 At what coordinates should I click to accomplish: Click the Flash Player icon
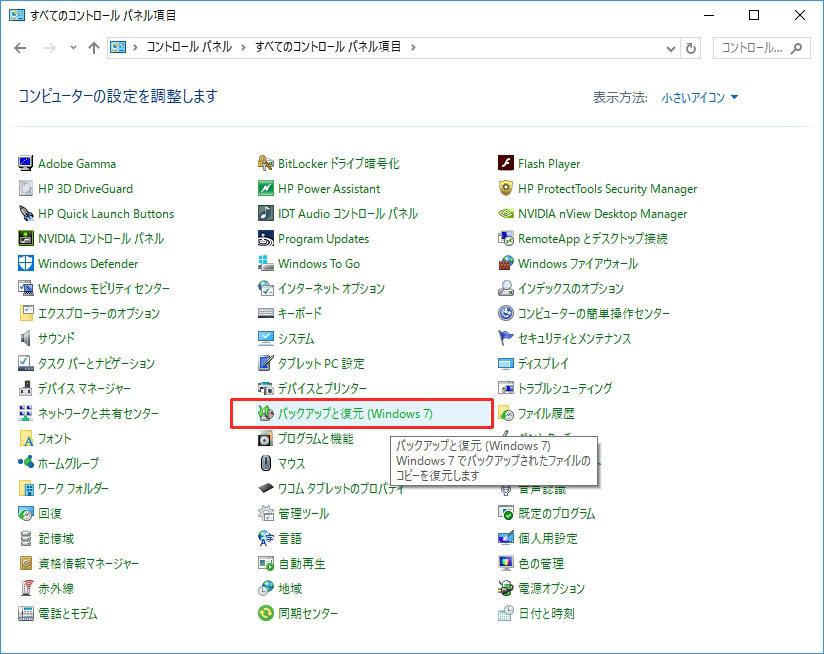507,164
